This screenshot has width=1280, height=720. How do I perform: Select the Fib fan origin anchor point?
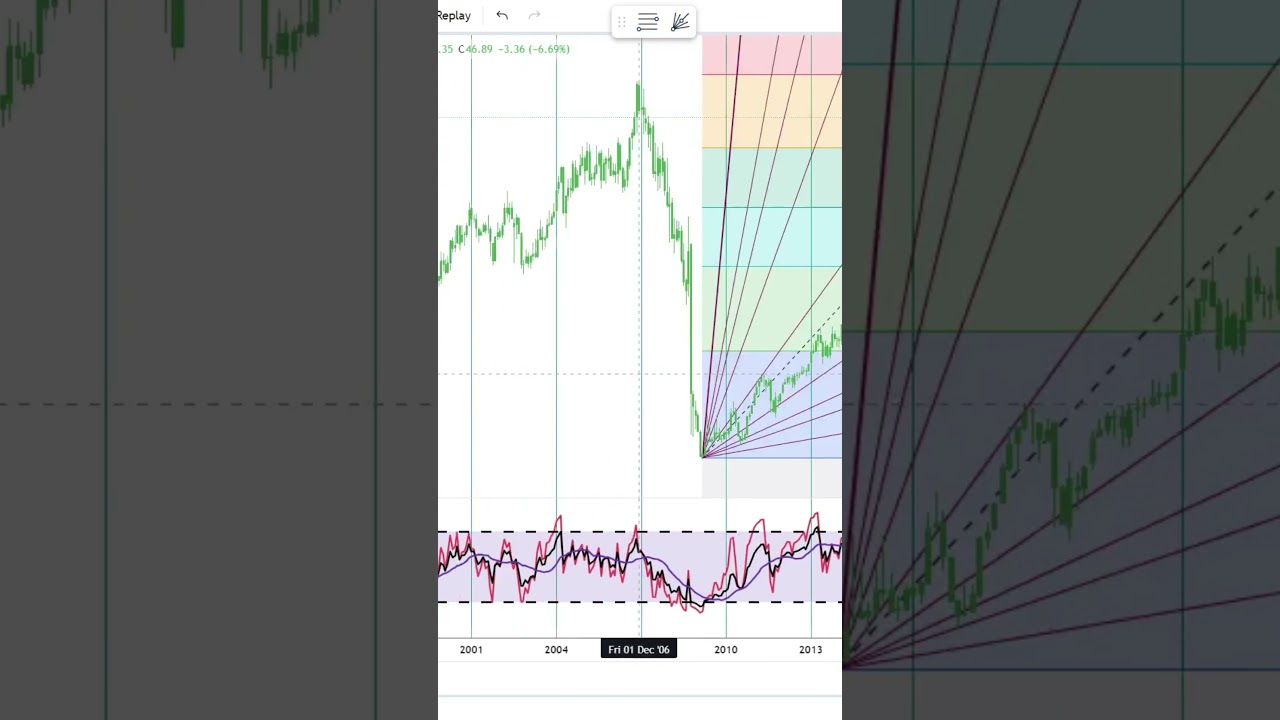click(x=703, y=458)
